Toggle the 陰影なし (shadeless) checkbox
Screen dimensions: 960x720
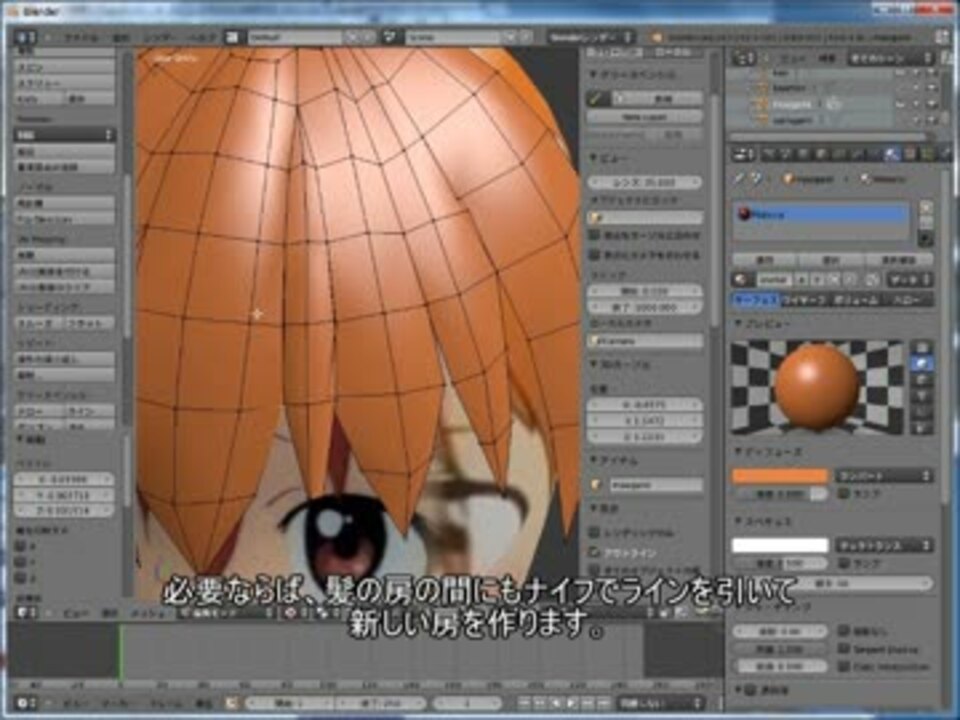[843, 631]
